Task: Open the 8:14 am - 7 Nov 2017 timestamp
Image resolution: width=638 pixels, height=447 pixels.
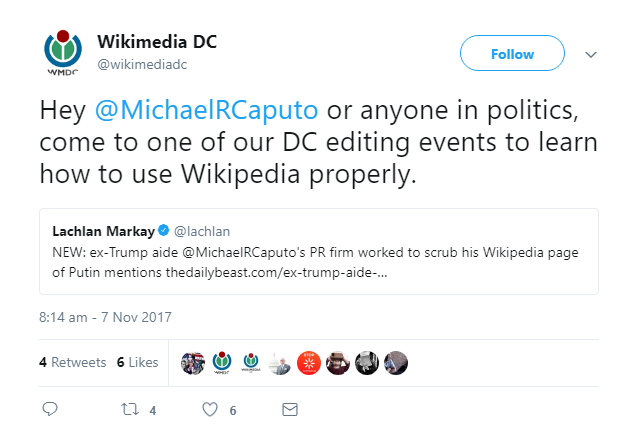Action: click(106, 317)
